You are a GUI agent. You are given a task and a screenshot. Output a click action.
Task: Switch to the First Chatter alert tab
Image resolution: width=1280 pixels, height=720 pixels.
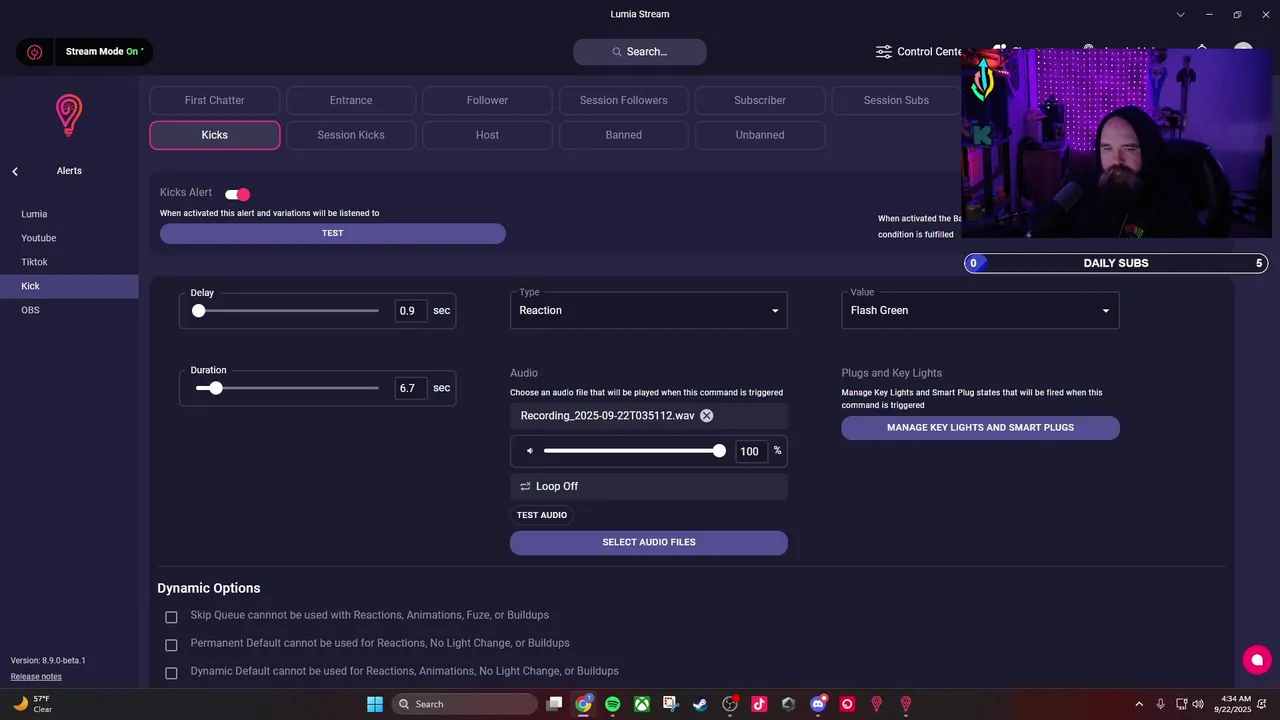point(215,100)
